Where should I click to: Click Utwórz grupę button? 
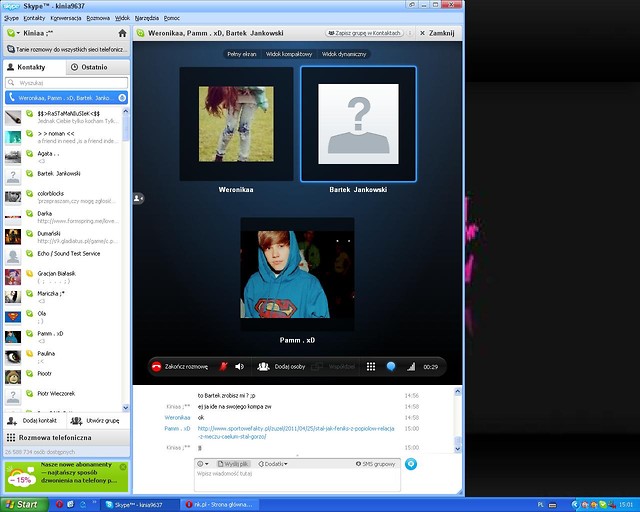(95, 421)
